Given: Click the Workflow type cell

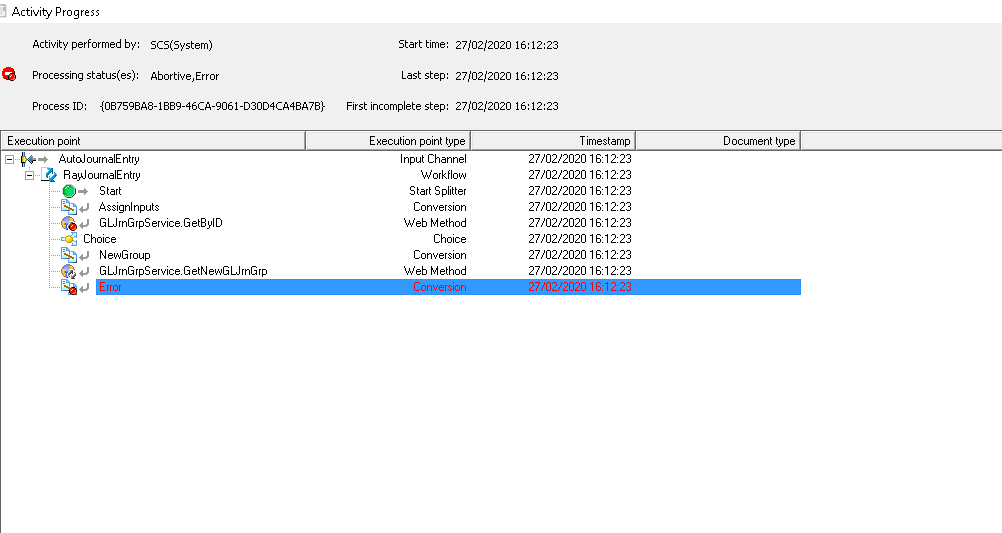Looking at the screenshot, I should (443, 175).
